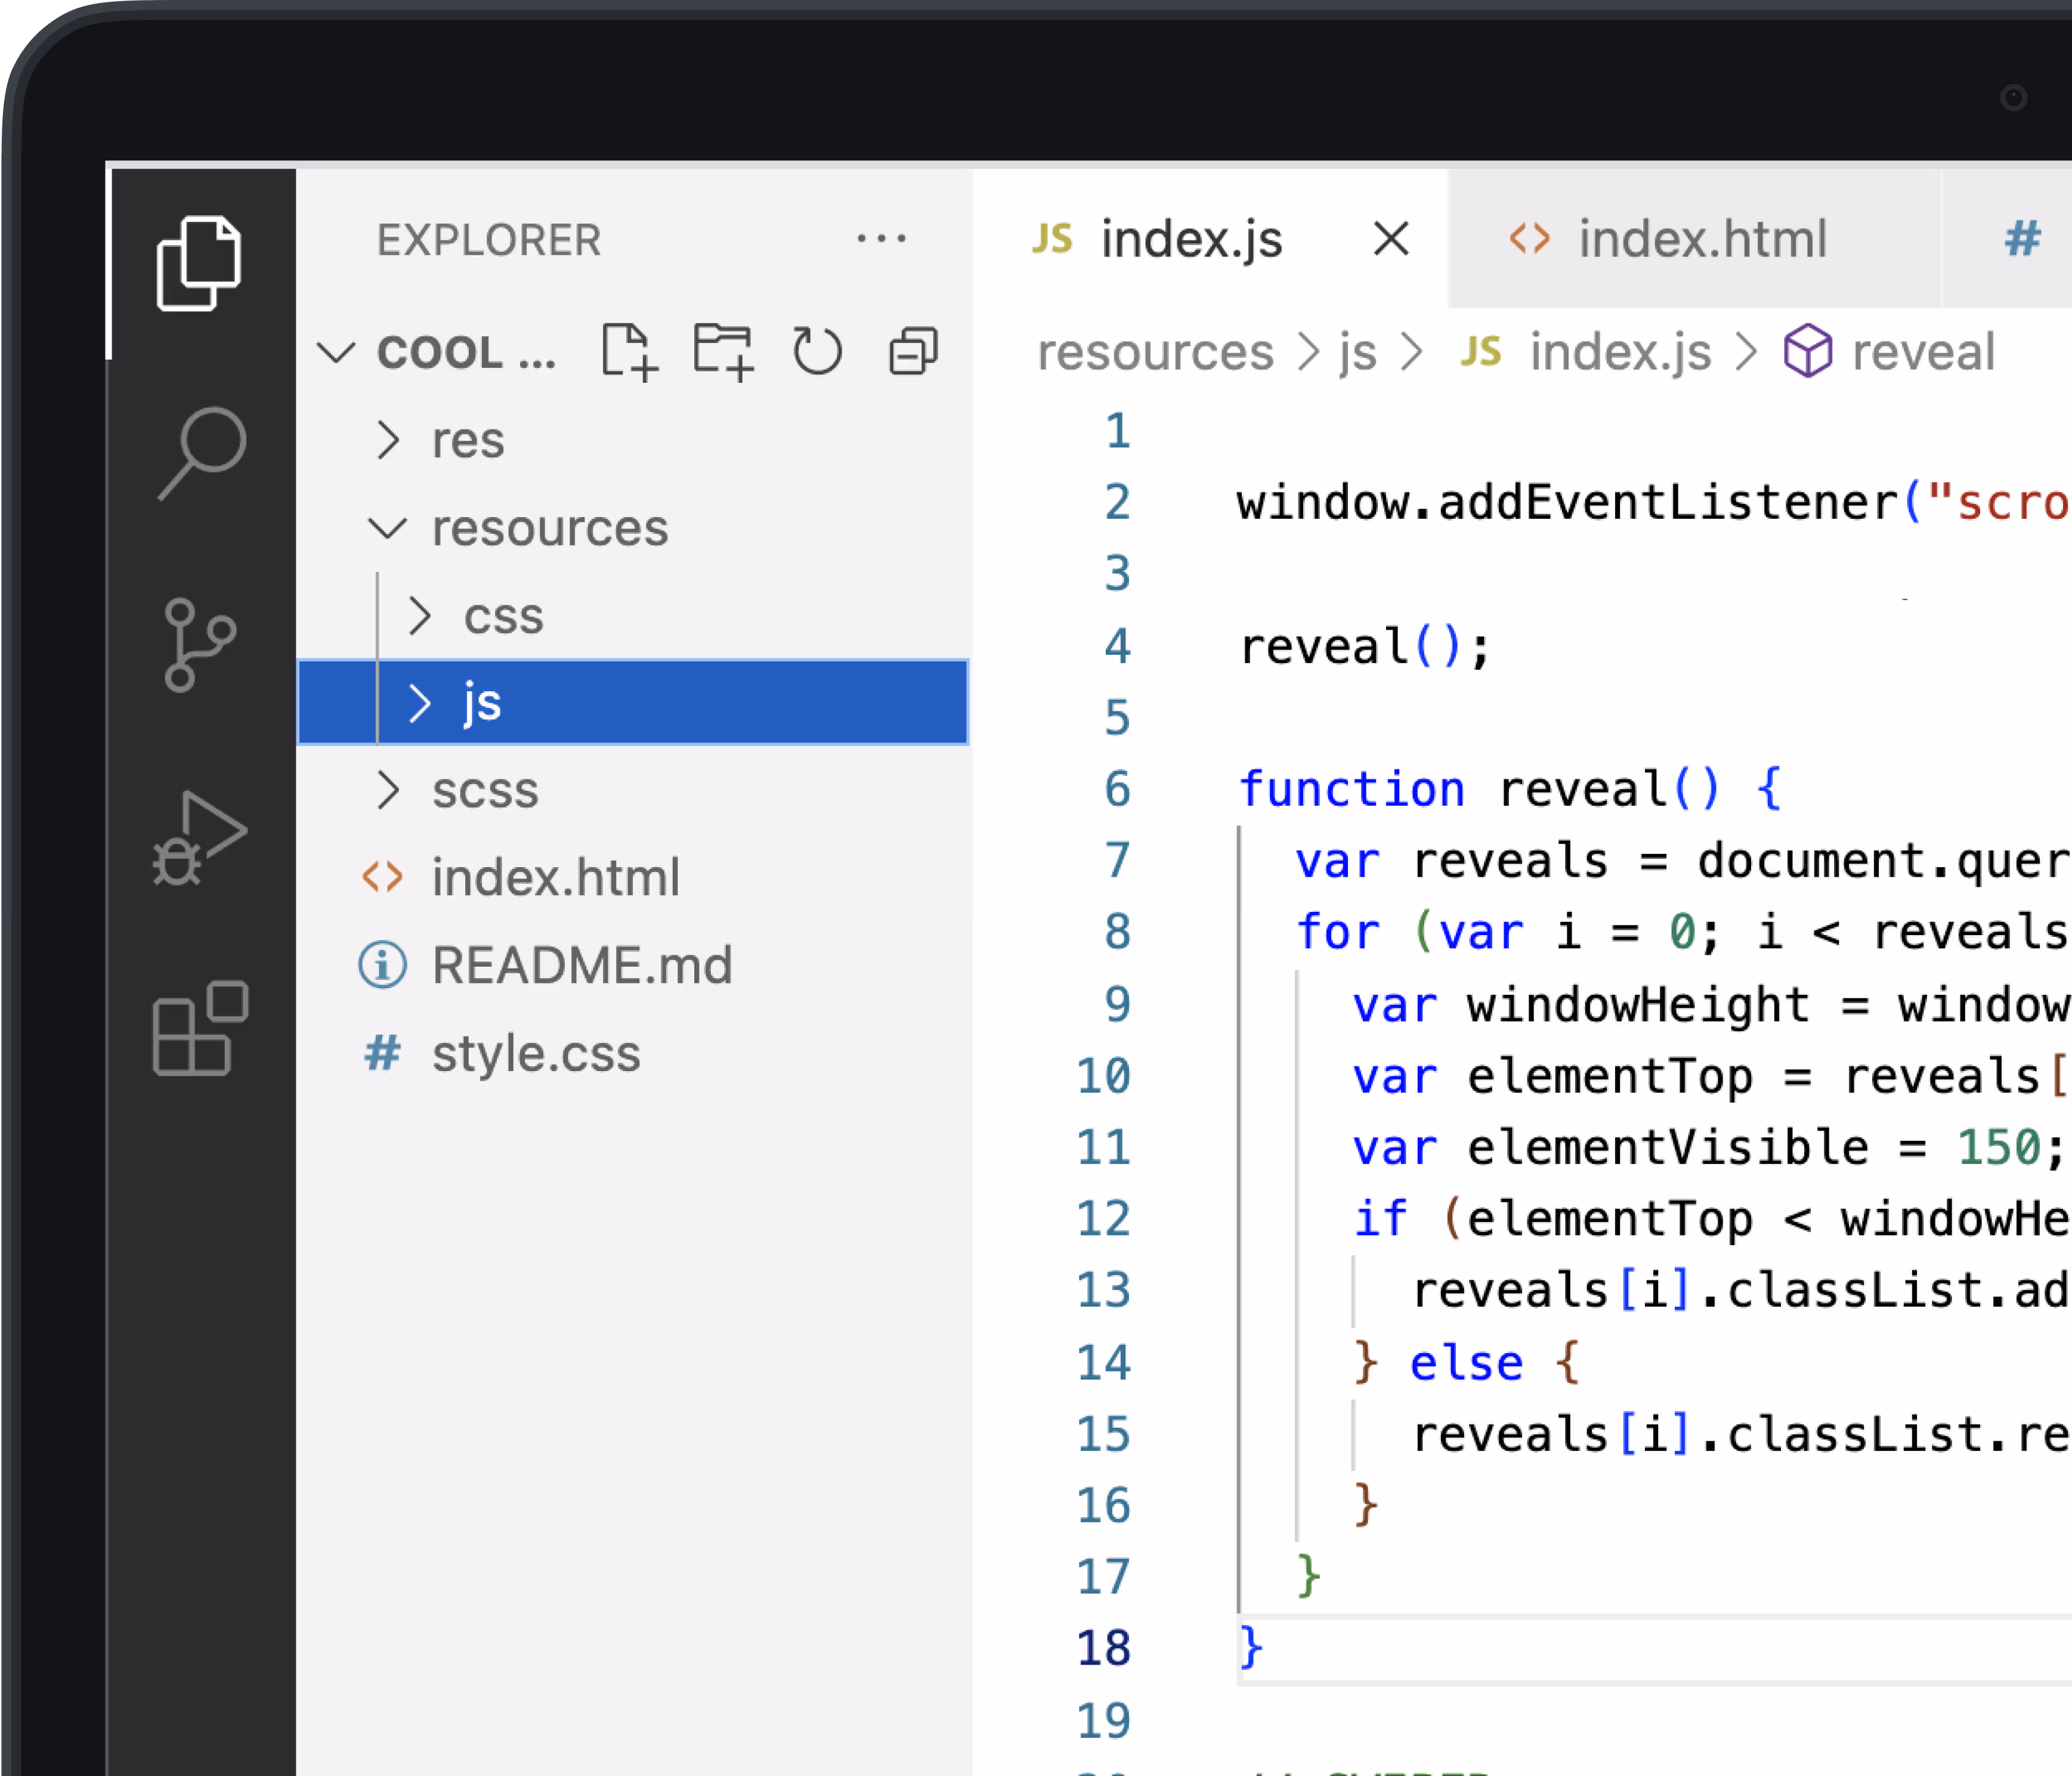Image resolution: width=2072 pixels, height=1776 pixels.
Task: Click the 'var reveals = document' line
Action: click(1682, 861)
